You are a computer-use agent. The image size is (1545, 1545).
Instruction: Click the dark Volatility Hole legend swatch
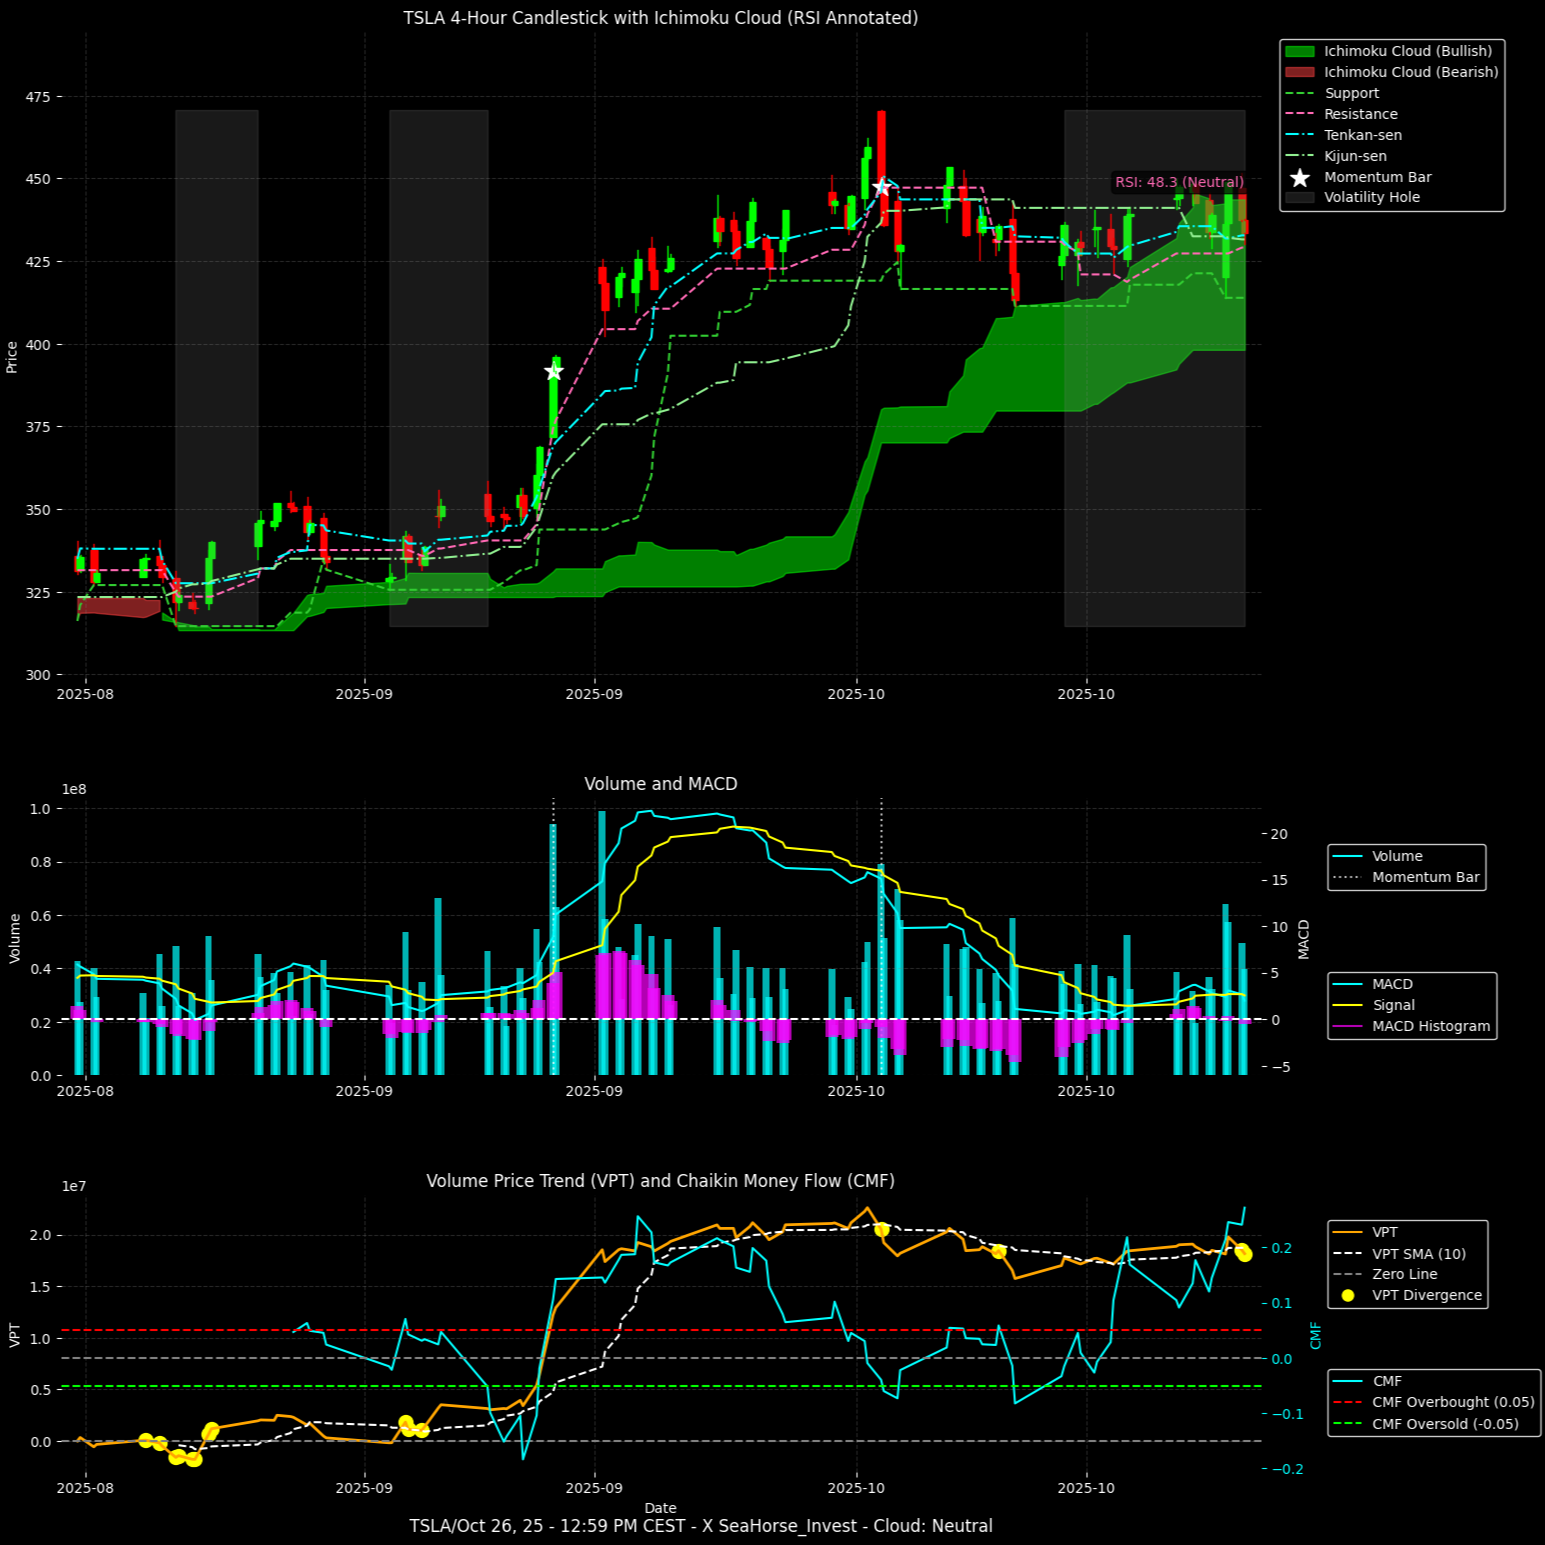pos(1299,197)
